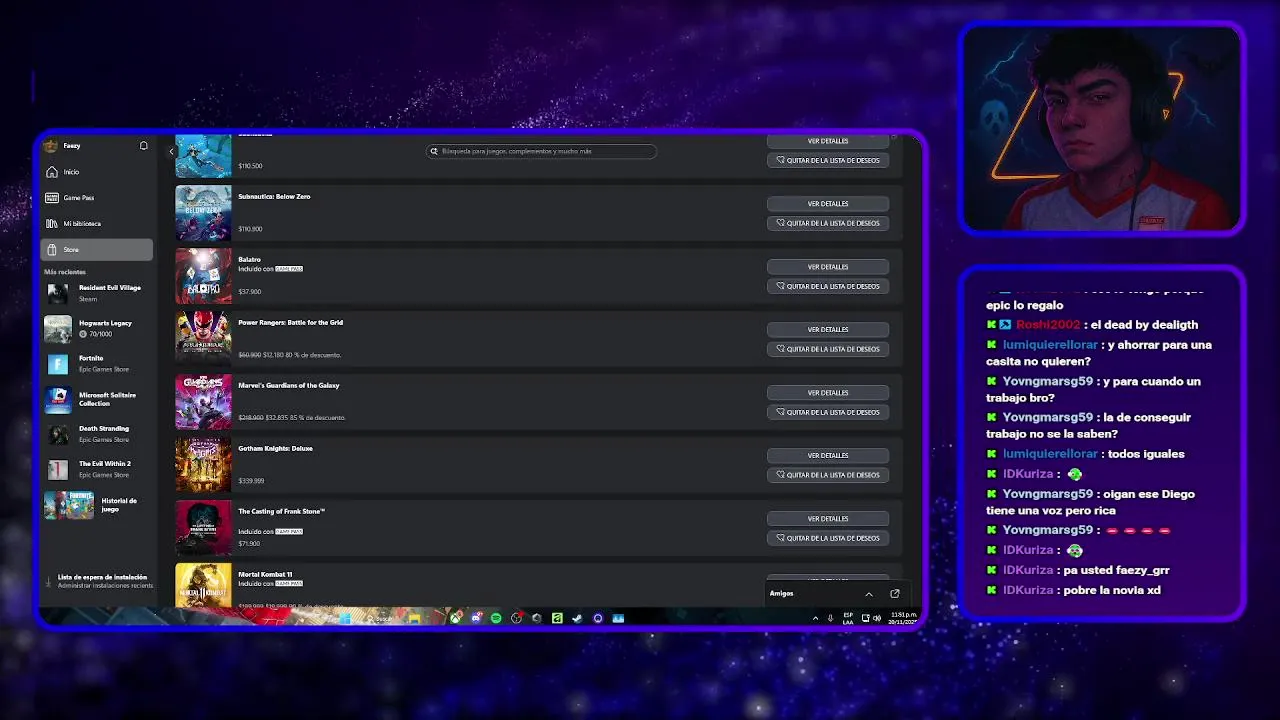Open Resident Evil Village from recents
The height and width of the screenshot is (720, 1280).
(x=96, y=293)
